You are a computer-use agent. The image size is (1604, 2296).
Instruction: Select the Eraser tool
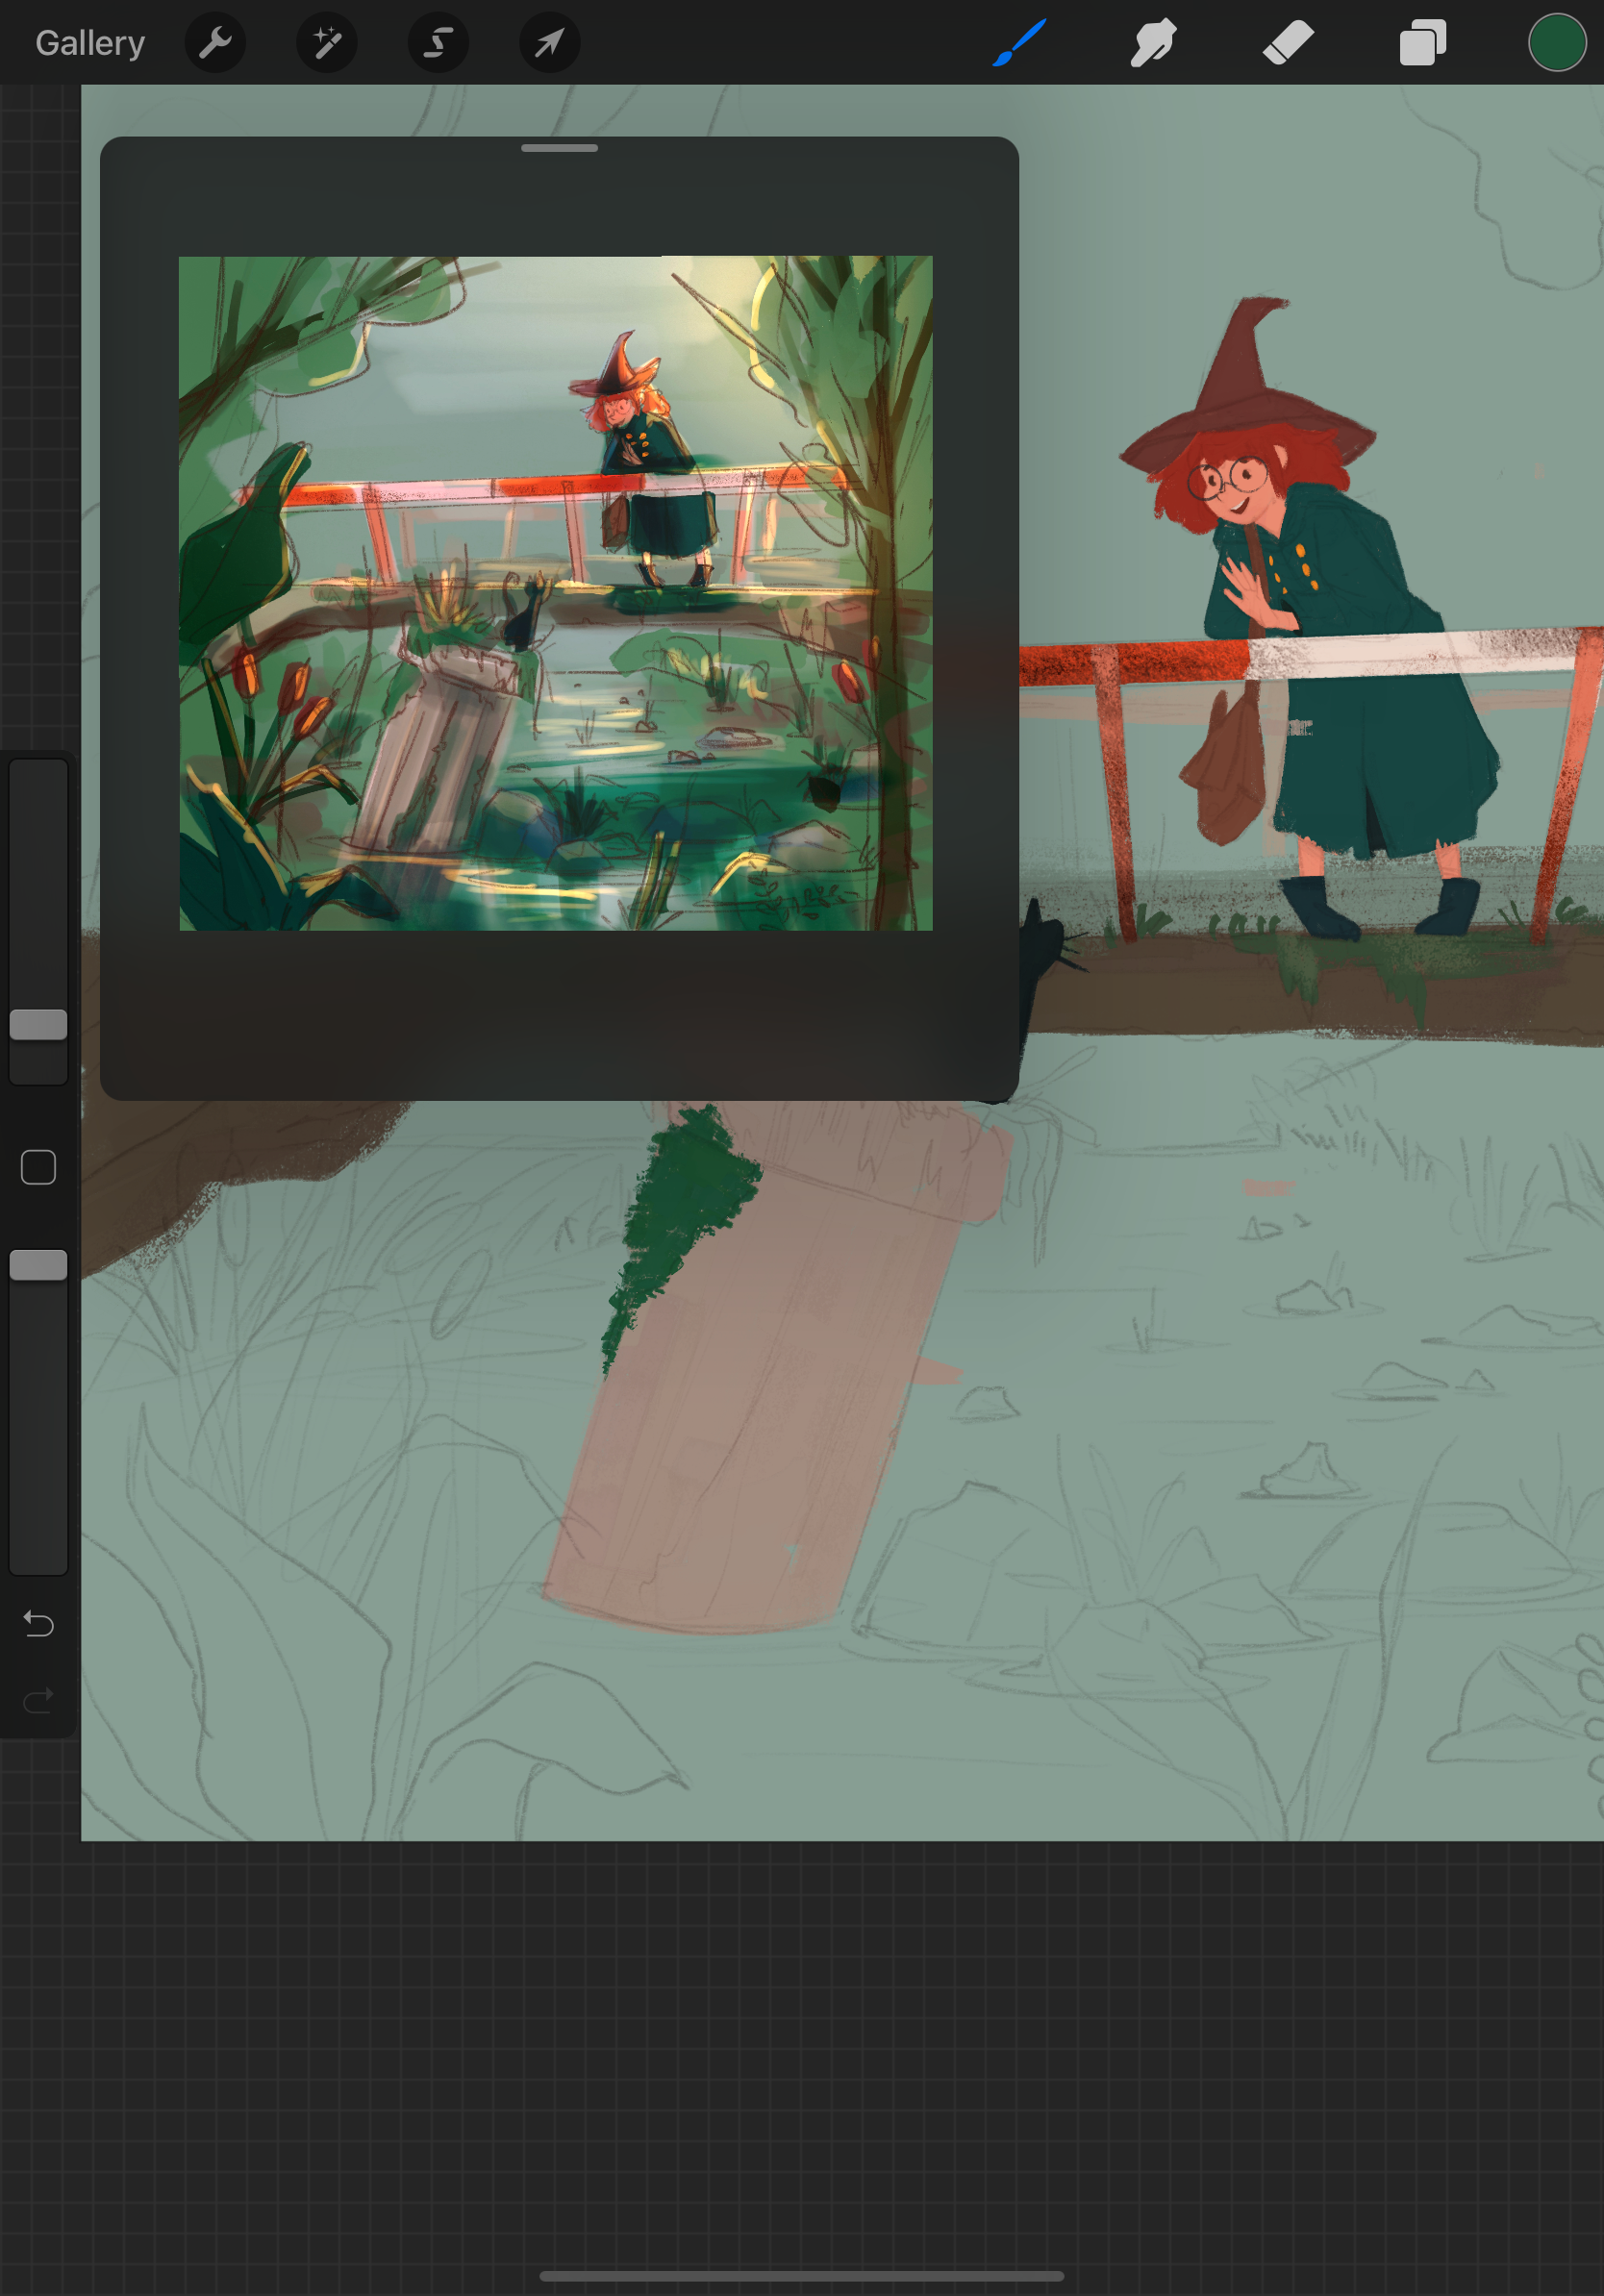coord(1288,43)
